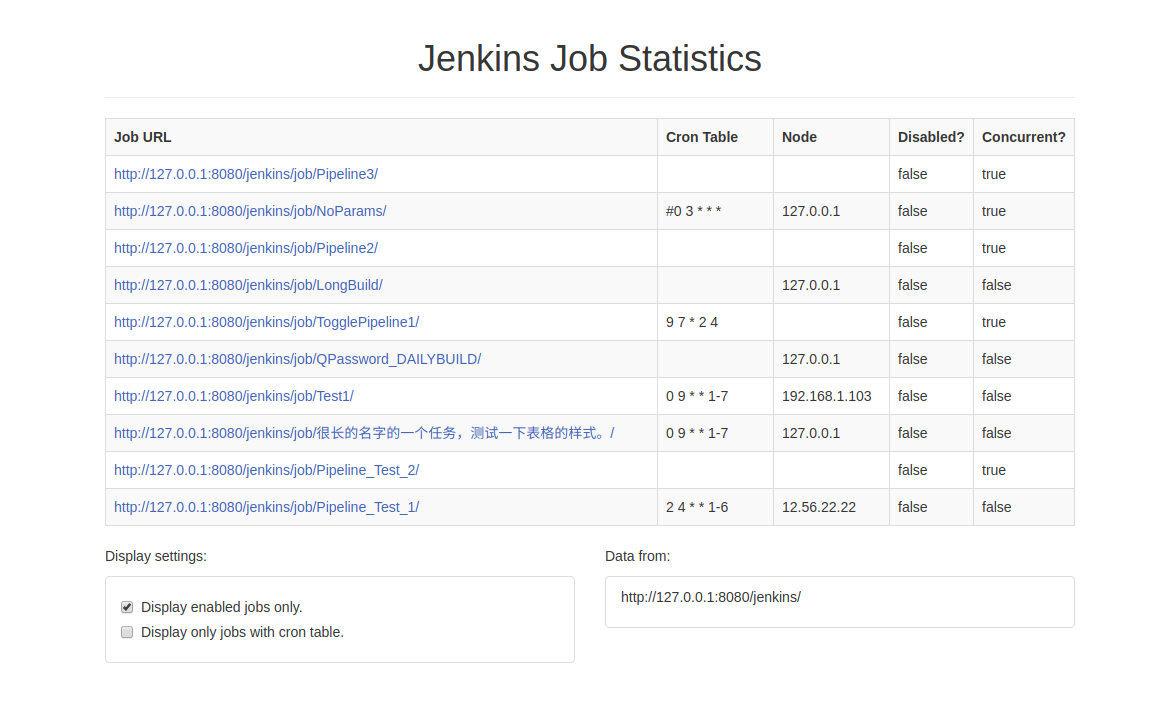The width and height of the screenshot is (1172, 713).
Task: Click the QPassword_DAILYBUILD row's node cell
Action: coord(831,359)
